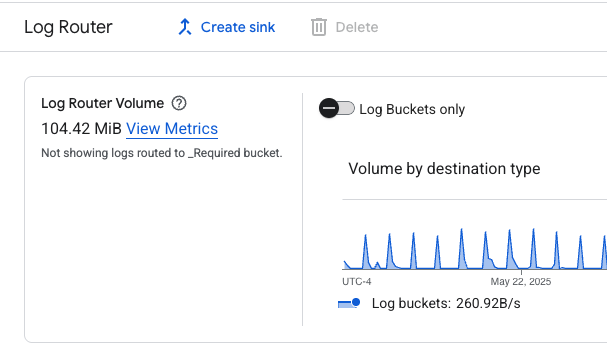The width and height of the screenshot is (607, 362).
Task: Open the Log Router Volume help icon
Action: pyautogui.click(x=179, y=103)
